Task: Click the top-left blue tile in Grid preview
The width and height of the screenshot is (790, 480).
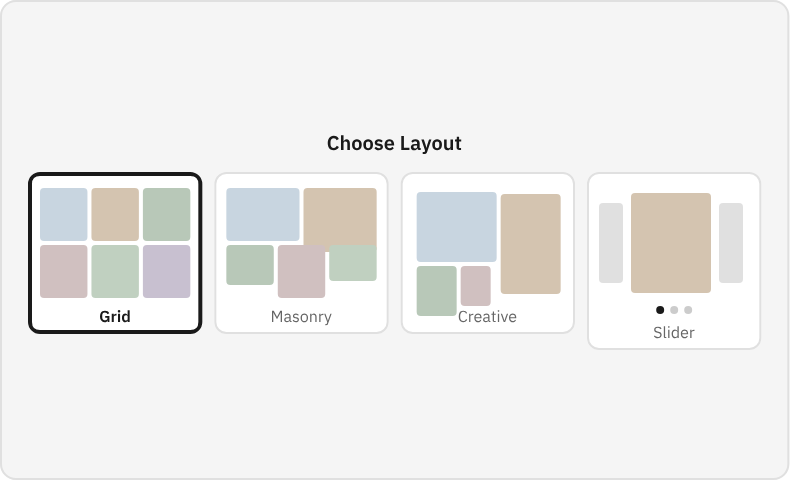Action: 64,214
